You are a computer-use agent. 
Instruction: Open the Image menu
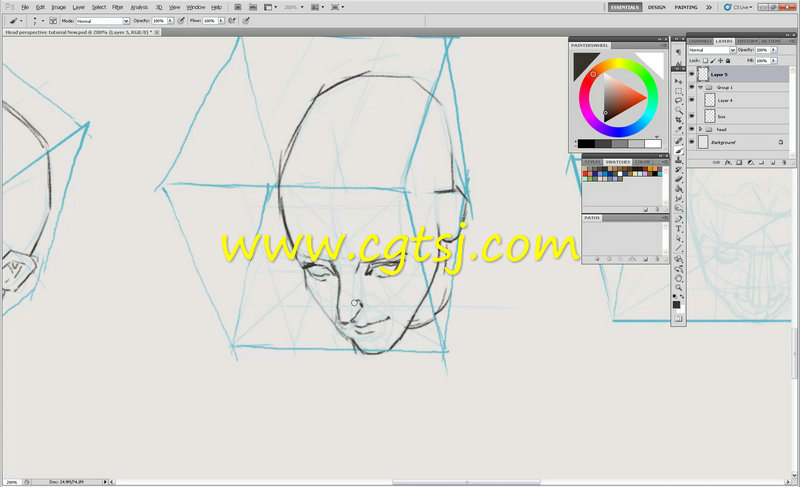click(x=59, y=7)
